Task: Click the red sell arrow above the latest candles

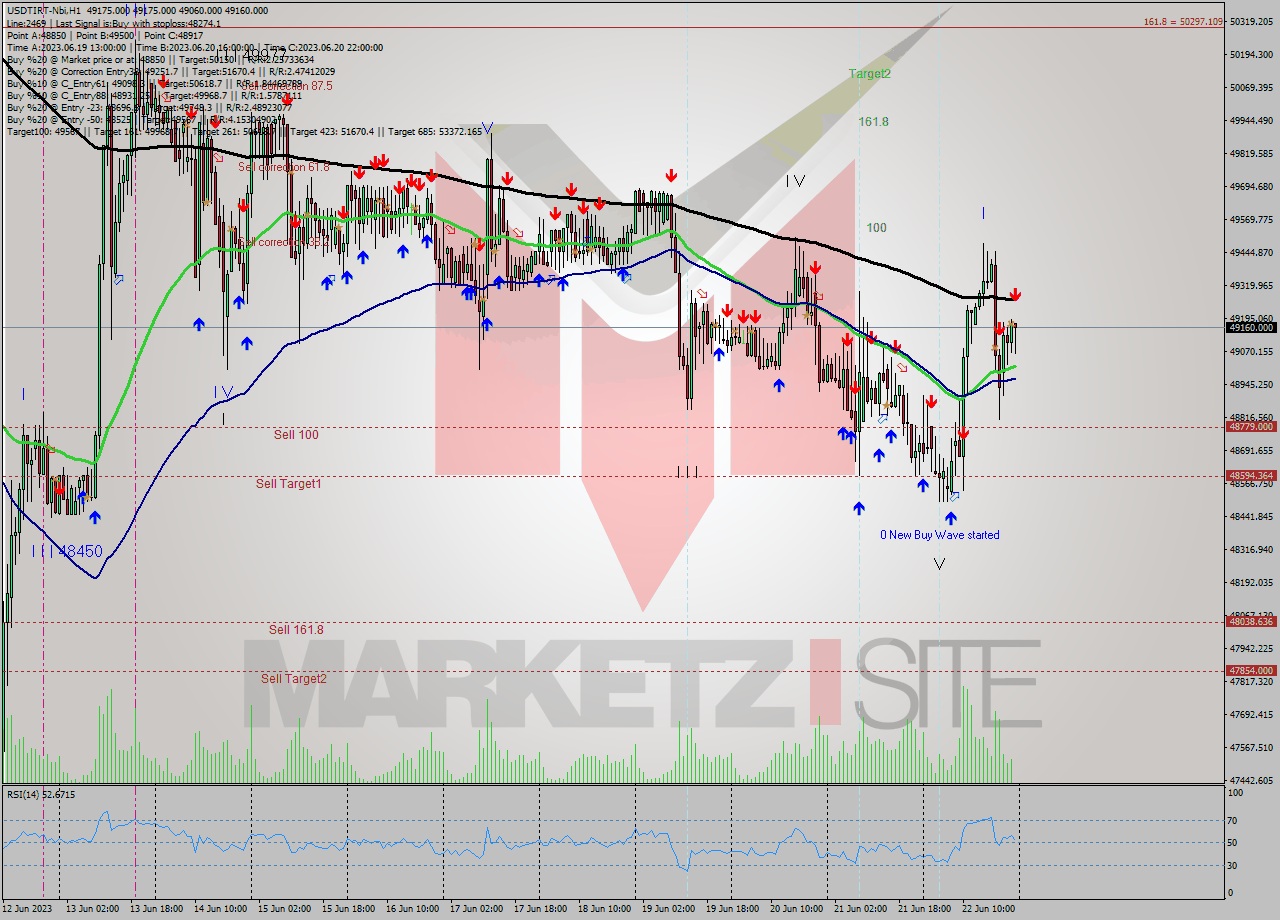Action: 1016,295
